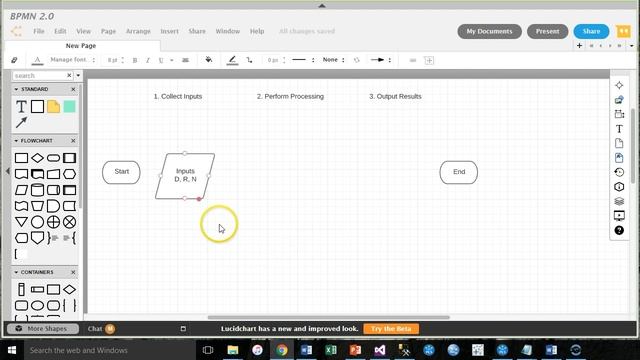Open the Chat panel

pyautogui.click(x=101, y=329)
